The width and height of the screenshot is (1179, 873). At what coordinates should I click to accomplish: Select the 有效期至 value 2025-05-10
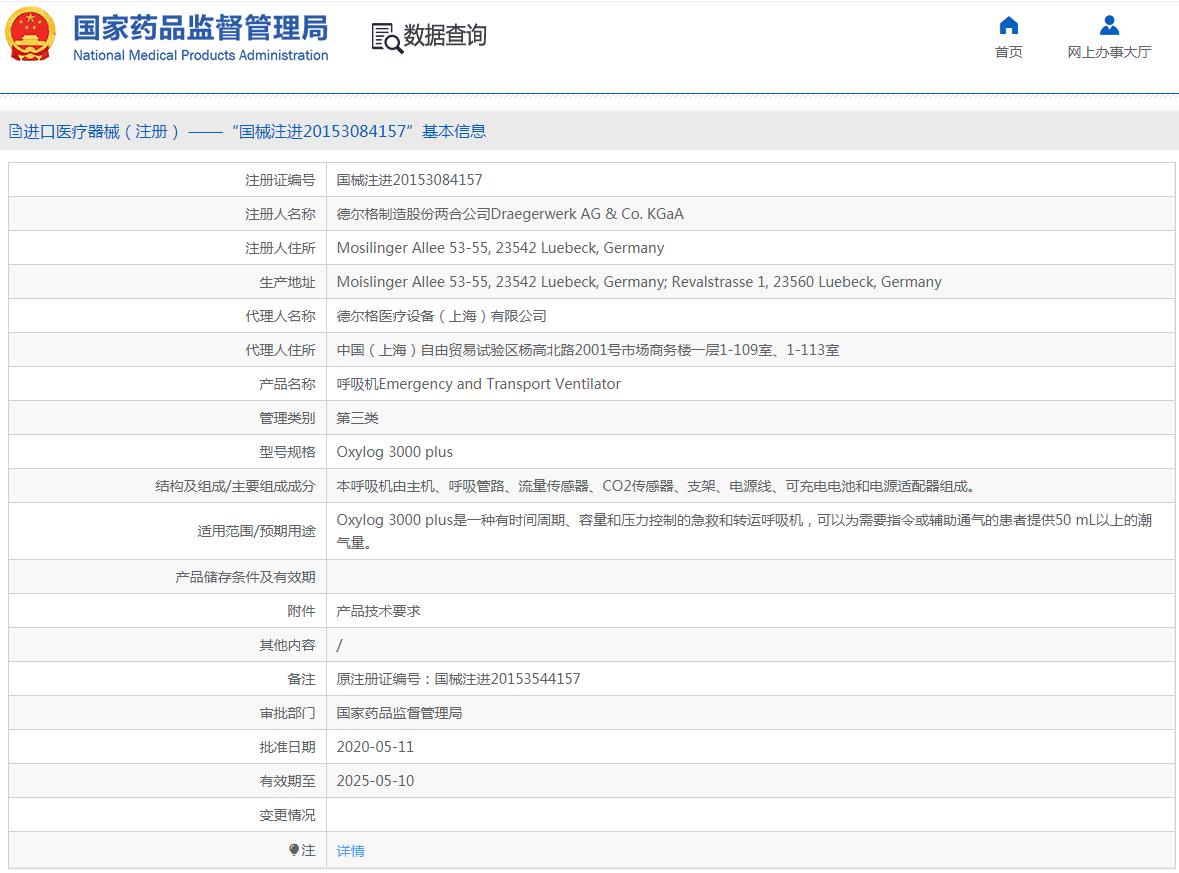pos(375,781)
